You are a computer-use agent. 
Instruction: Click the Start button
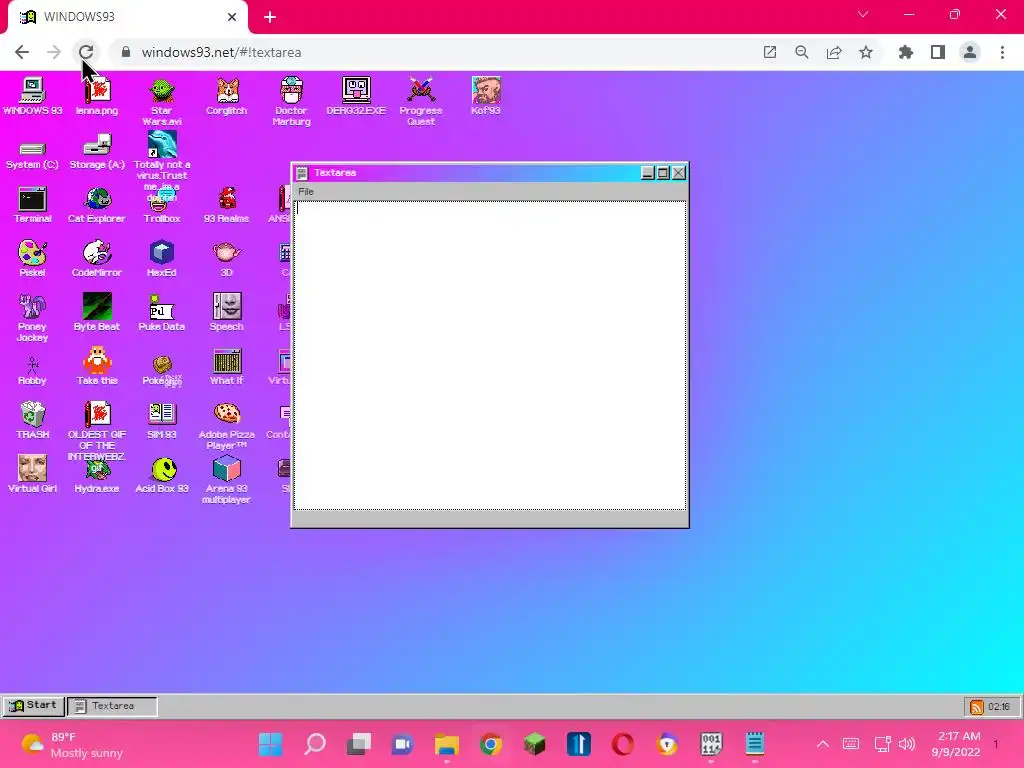33,706
